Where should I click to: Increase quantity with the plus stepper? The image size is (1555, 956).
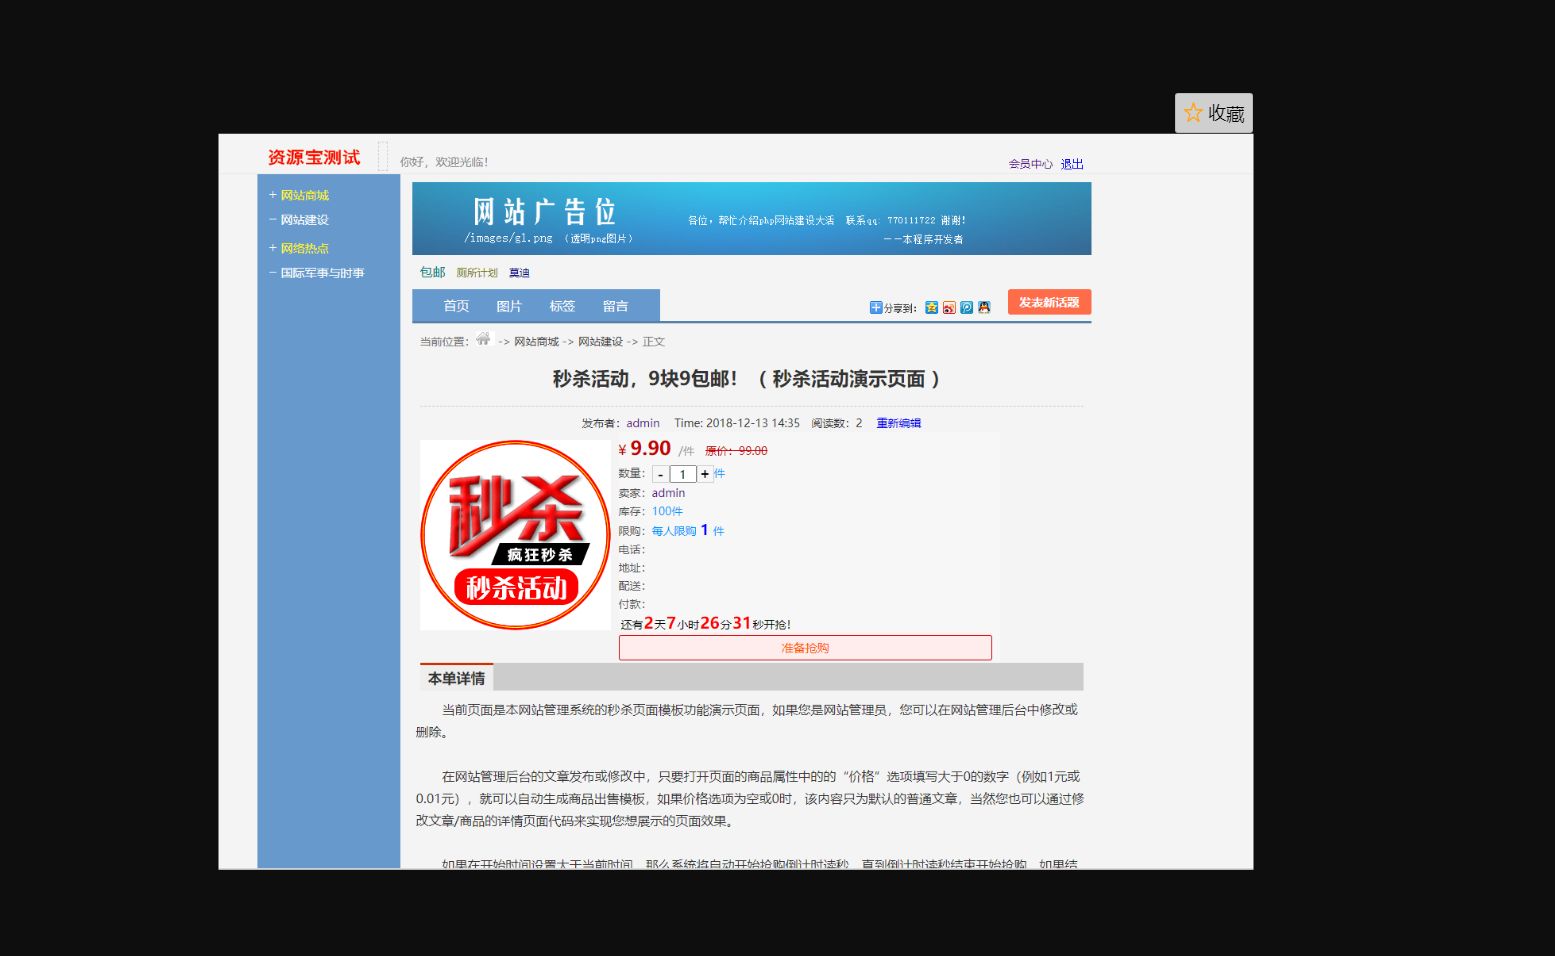click(x=705, y=473)
